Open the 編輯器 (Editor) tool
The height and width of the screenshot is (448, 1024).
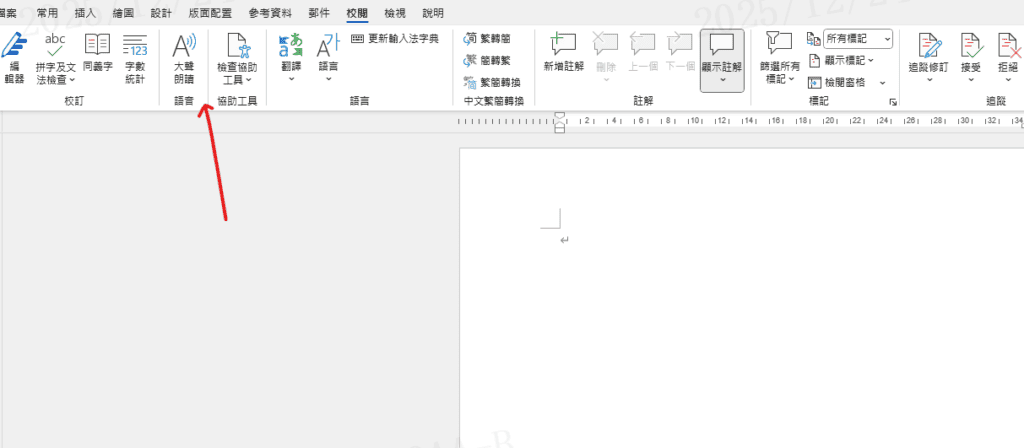coord(14,58)
